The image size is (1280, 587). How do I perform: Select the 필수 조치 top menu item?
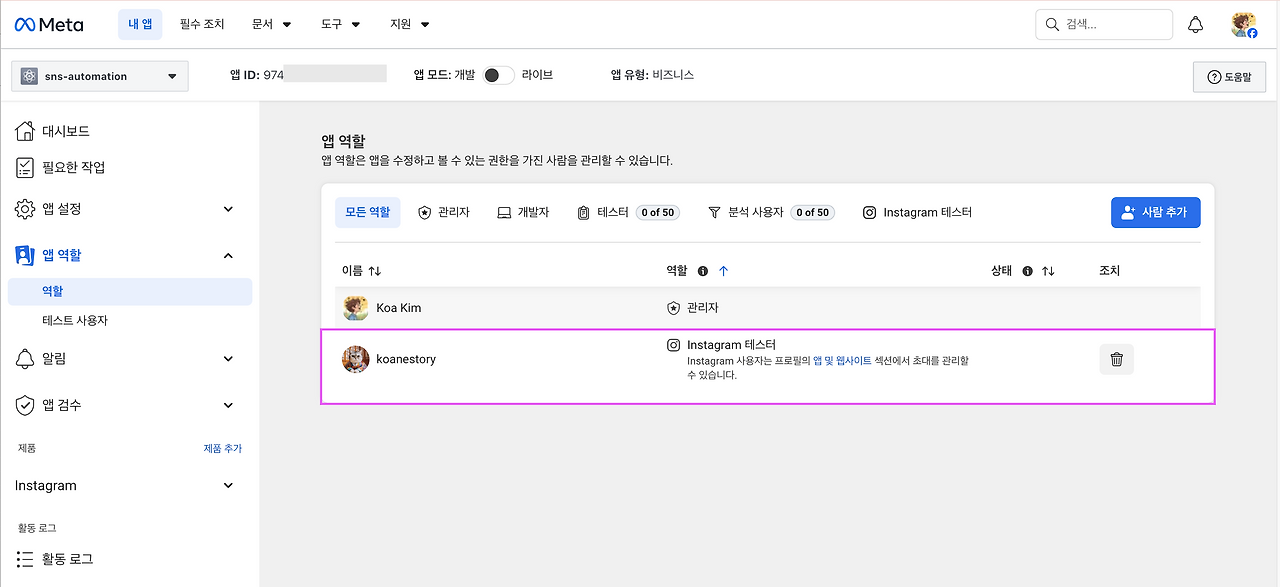coord(203,24)
